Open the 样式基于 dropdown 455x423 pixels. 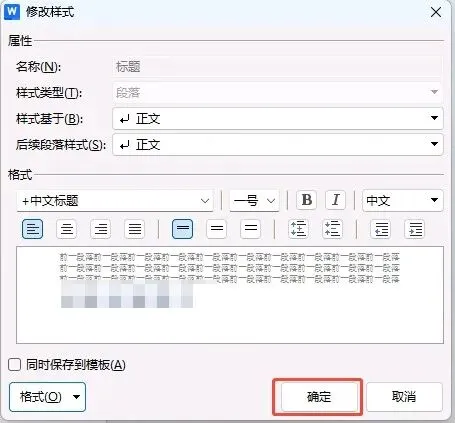[x=278, y=118]
